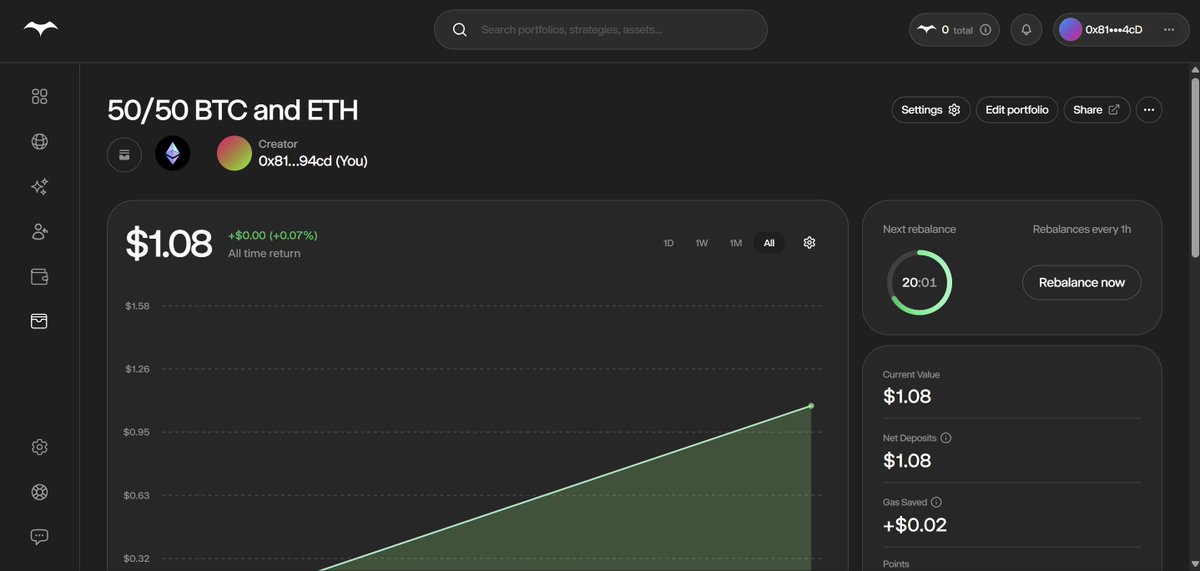Click the Edit portfolio button
The image size is (1200, 571).
point(1017,110)
